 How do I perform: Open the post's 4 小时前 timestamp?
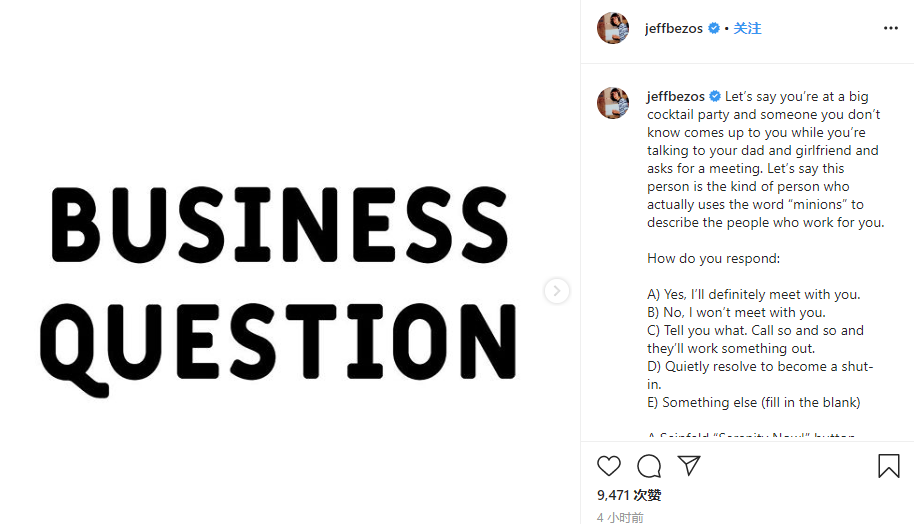coord(620,517)
